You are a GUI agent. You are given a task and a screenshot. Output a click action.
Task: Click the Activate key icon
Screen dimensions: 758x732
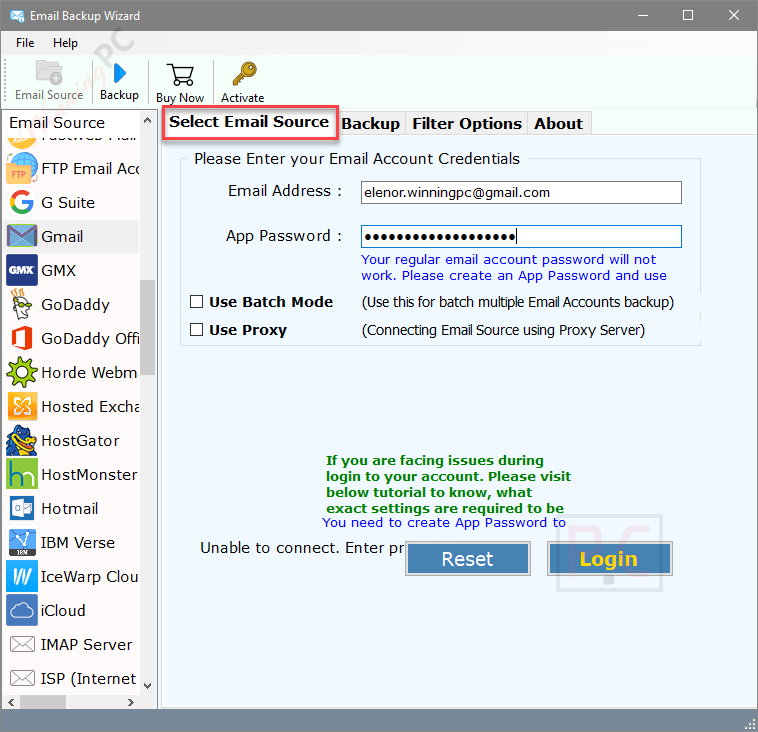click(244, 74)
